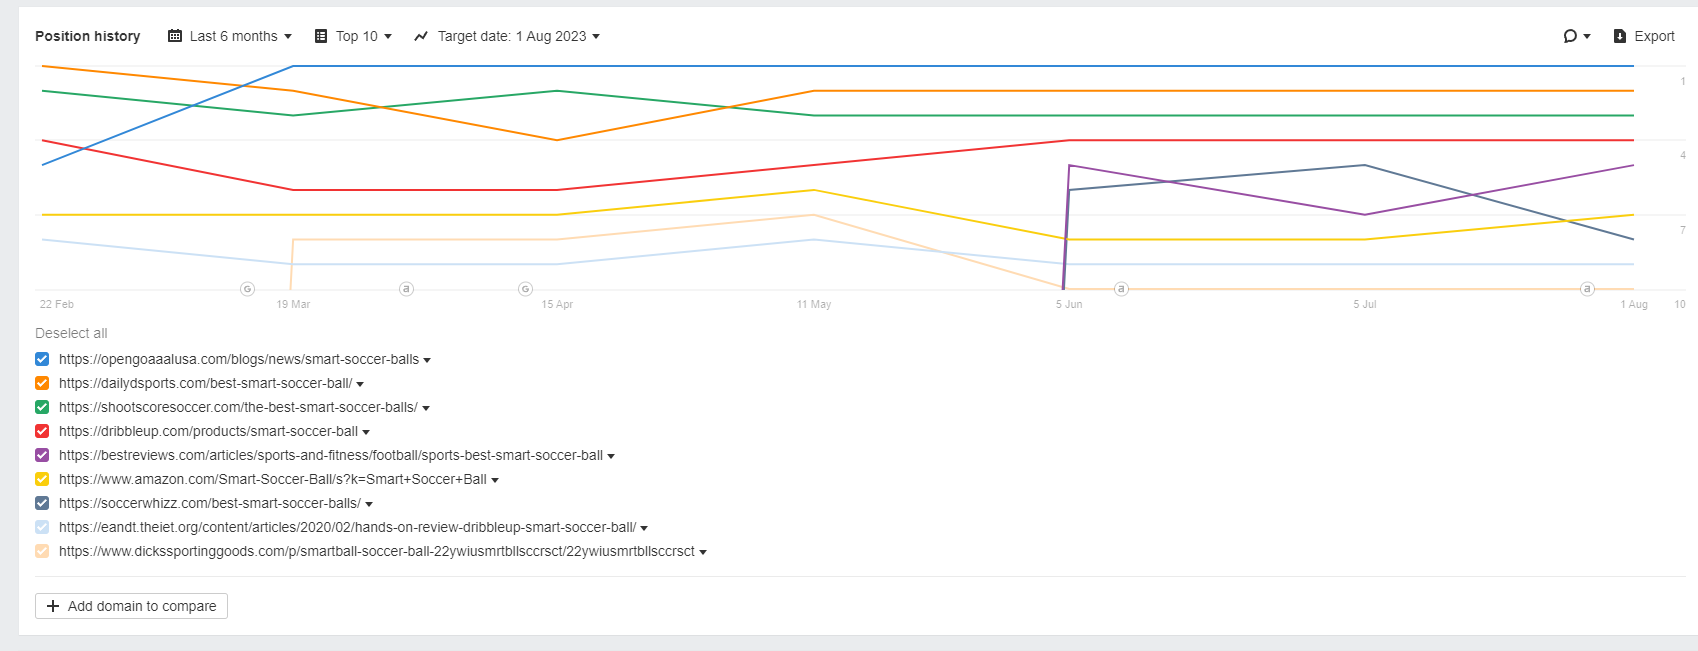Image resolution: width=1698 pixels, height=651 pixels.
Task: Click the 'a' marker just after 5 Jun
Action: coord(1121,289)
